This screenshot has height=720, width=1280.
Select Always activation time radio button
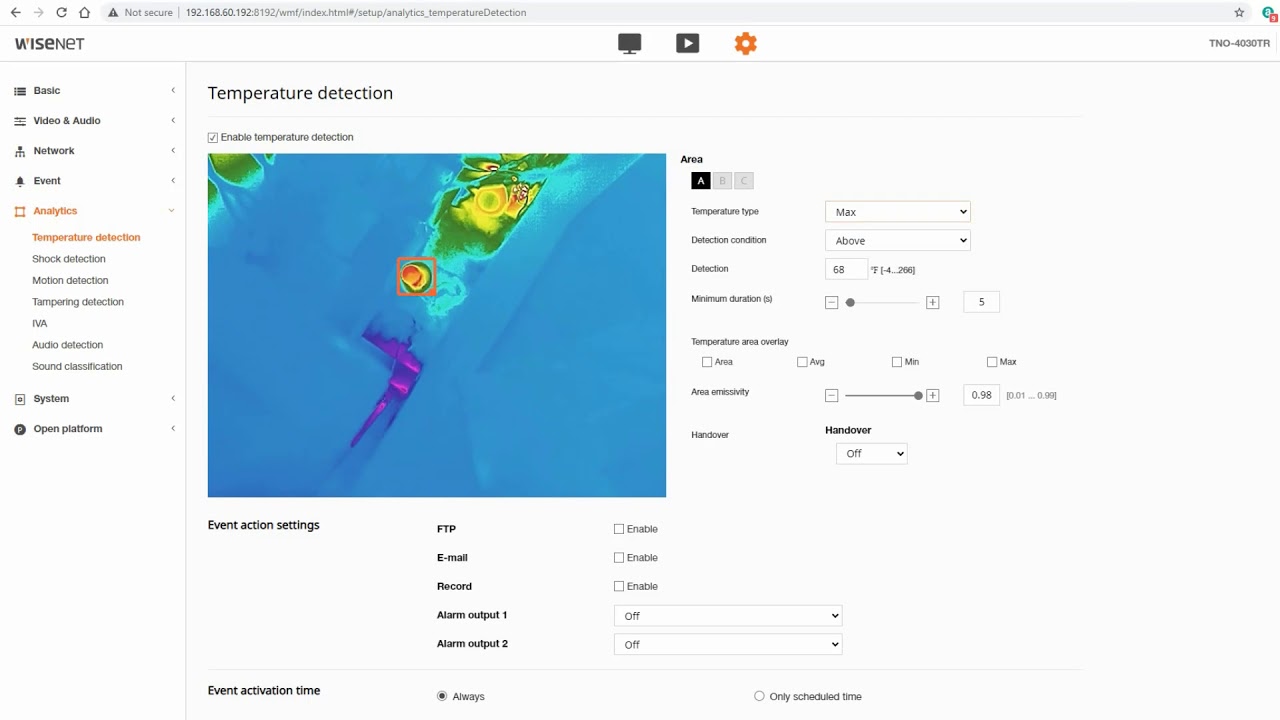coord(442,696)
